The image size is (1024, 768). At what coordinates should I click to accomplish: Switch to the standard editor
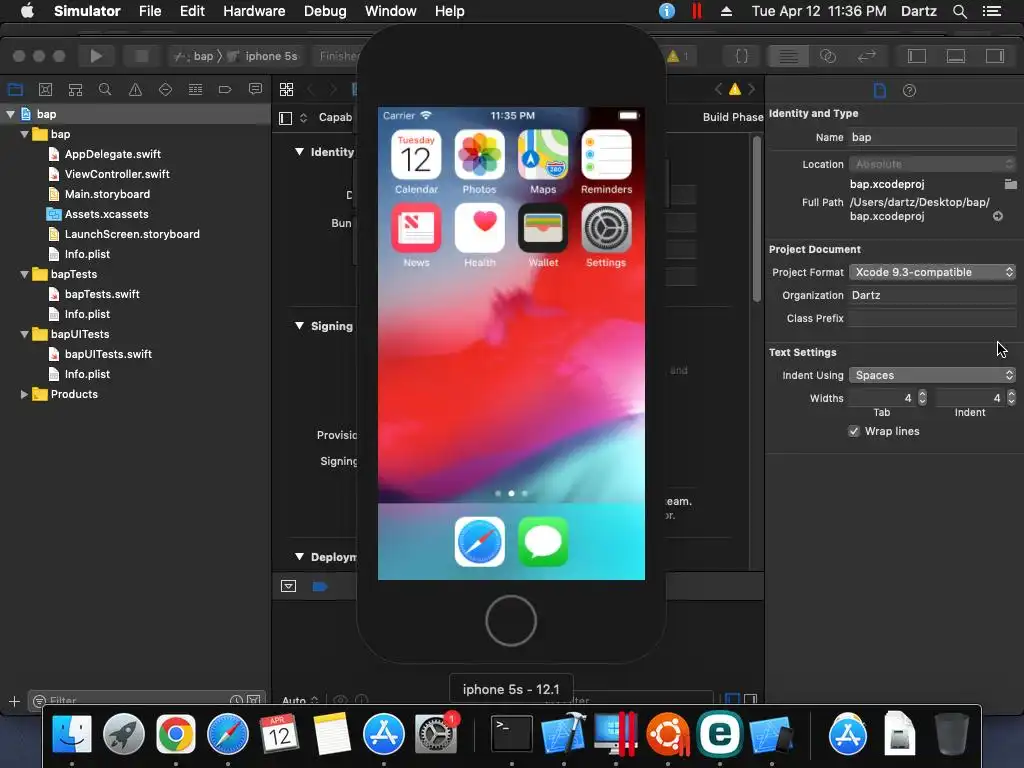788,56
